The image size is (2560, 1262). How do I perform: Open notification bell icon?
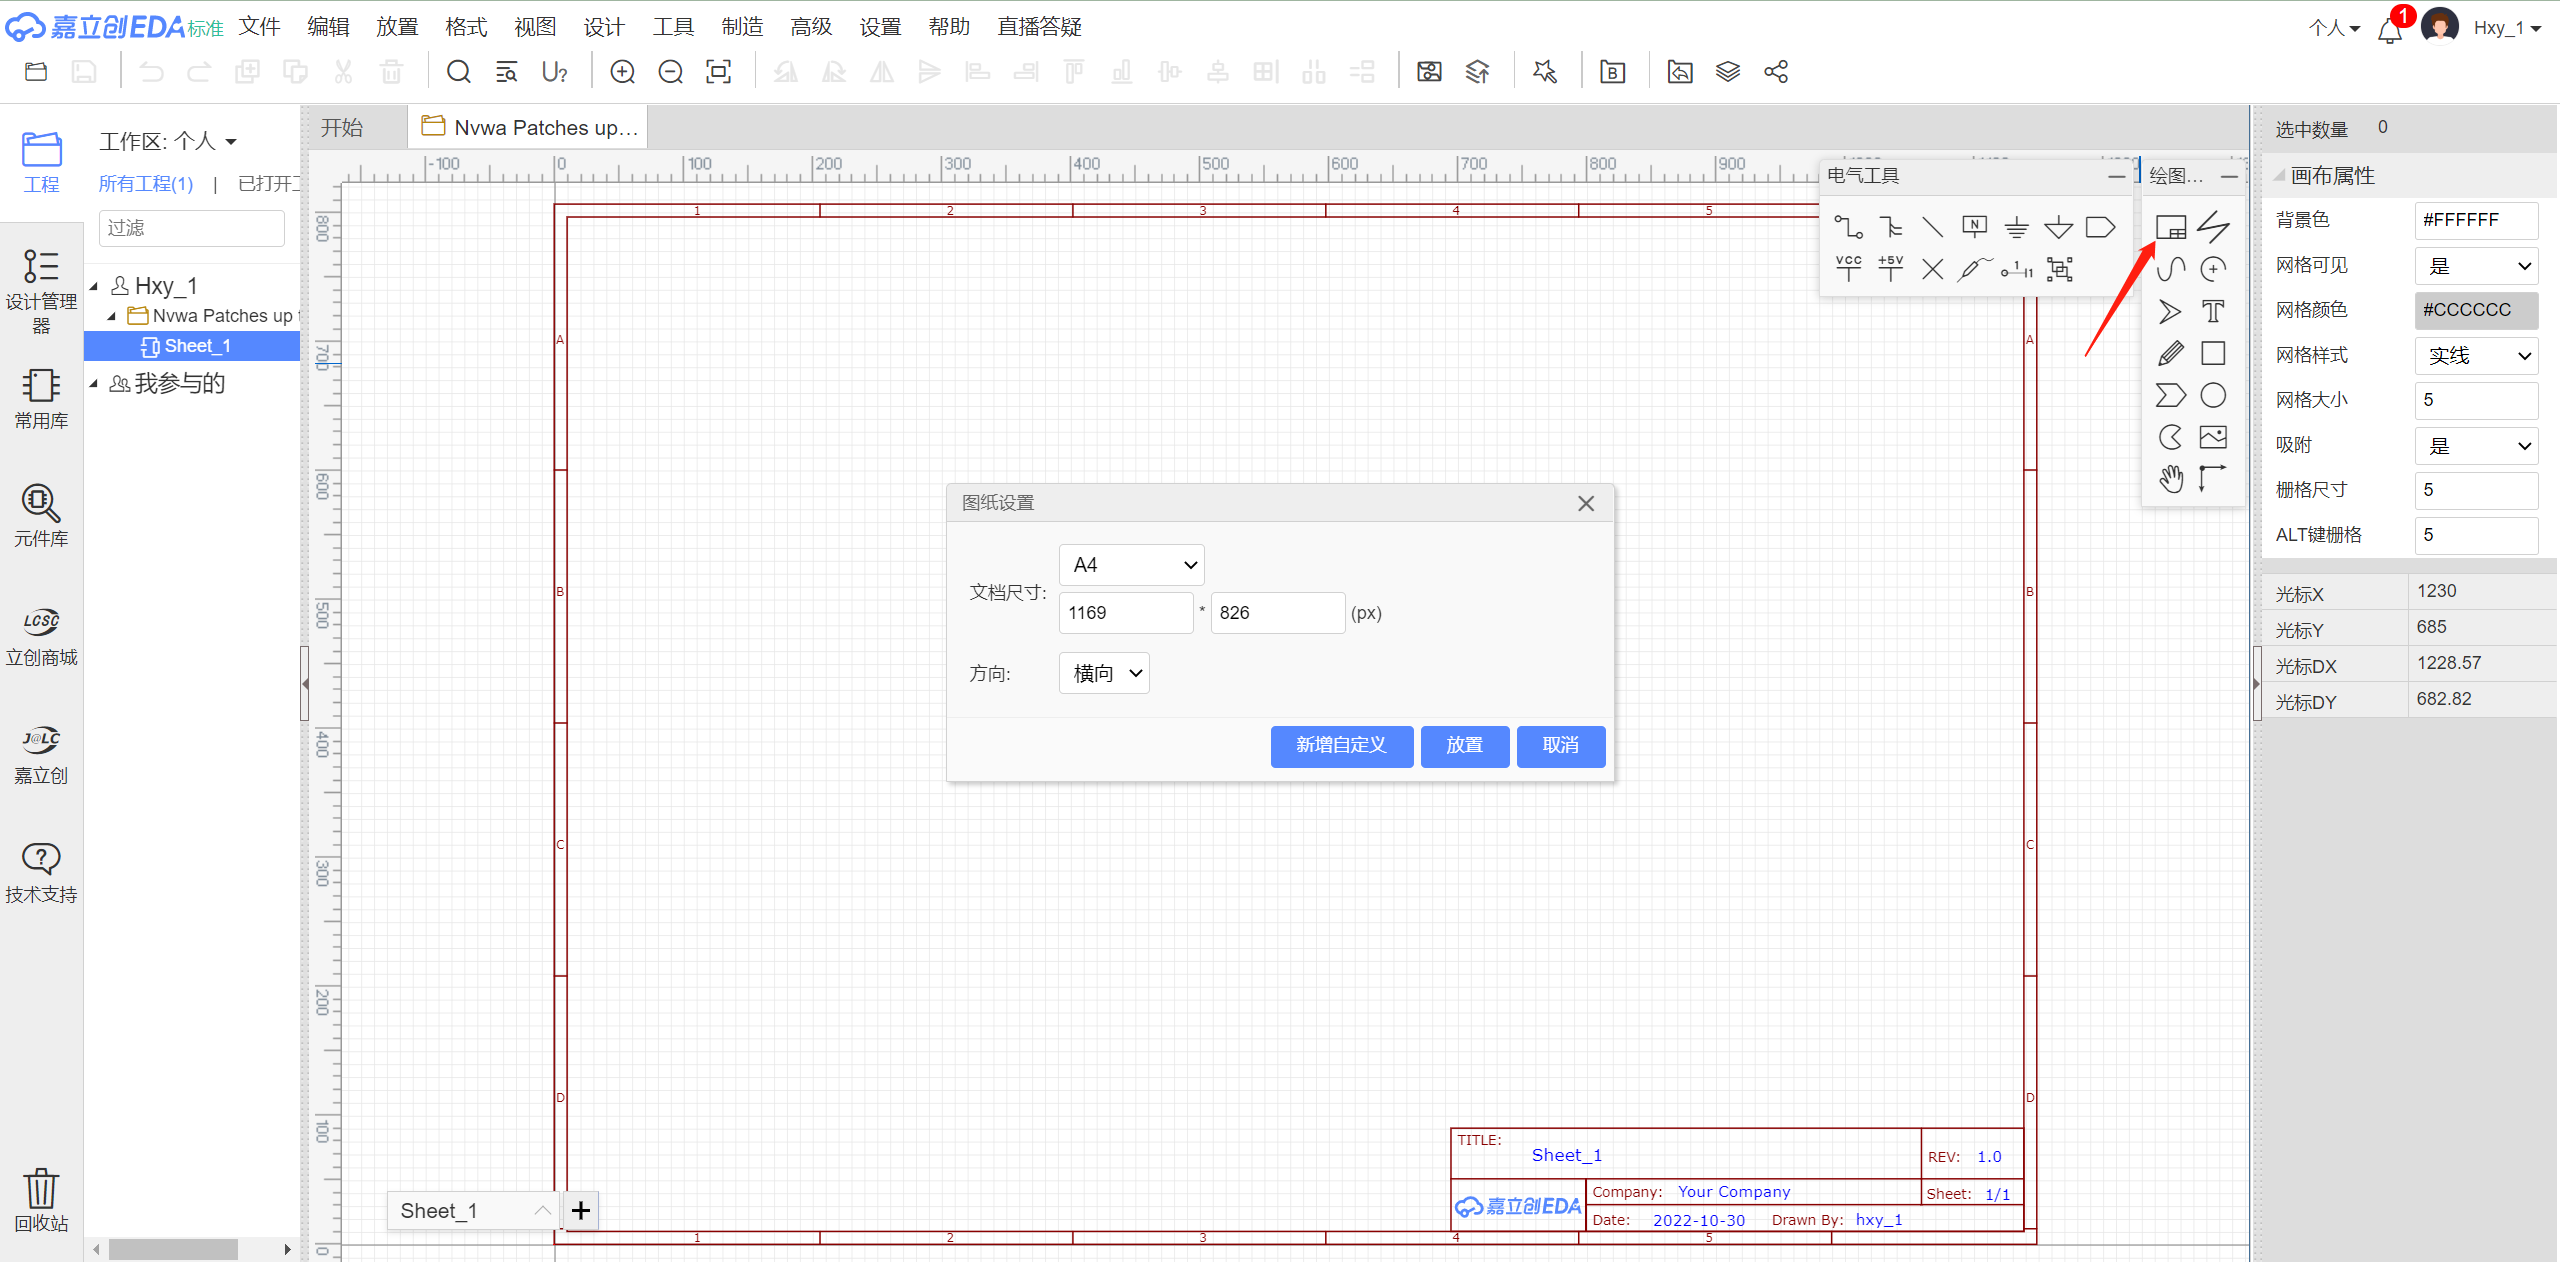click(x=2390, y=30)
